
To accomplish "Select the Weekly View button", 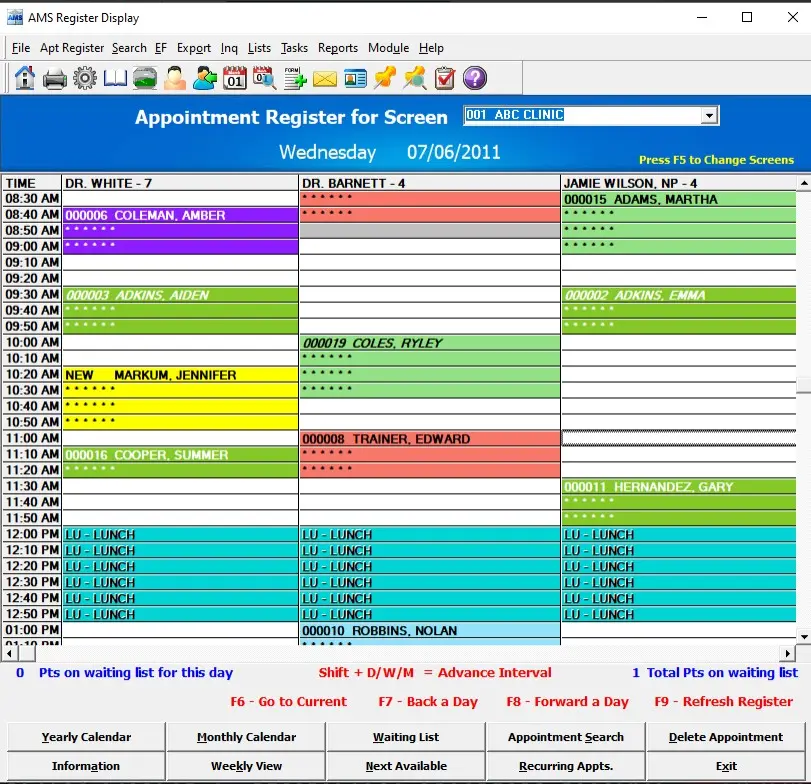I will [x=245, y=767].
